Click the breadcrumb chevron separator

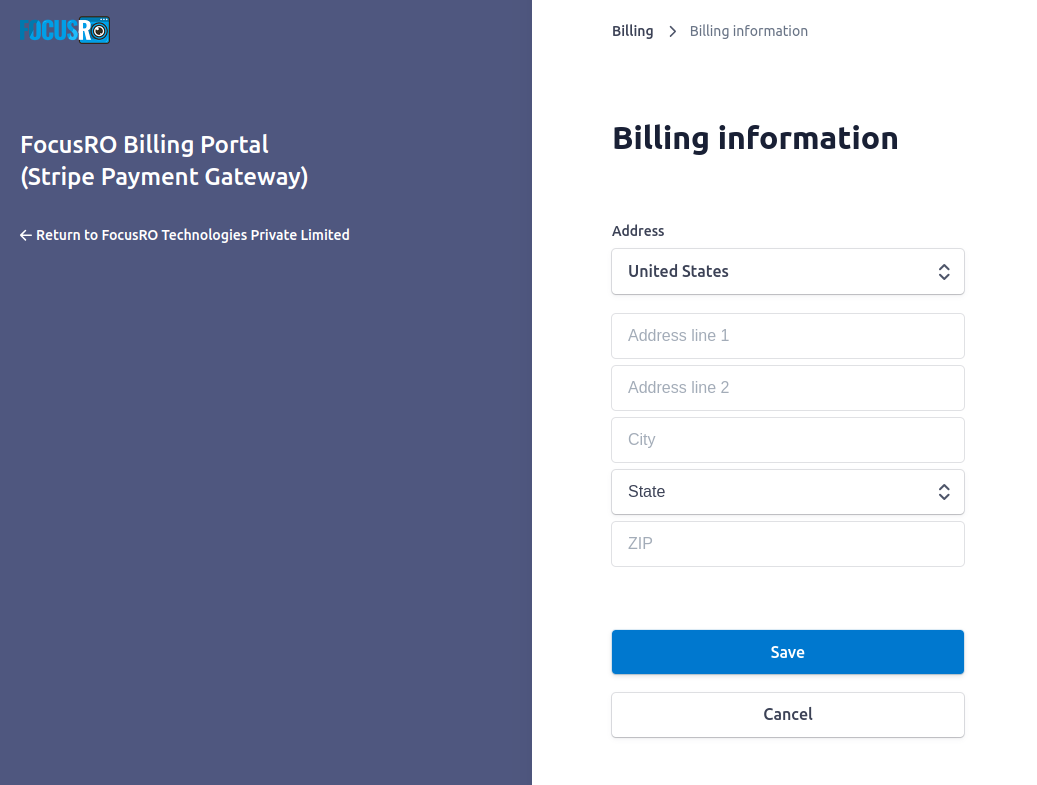click(x=673, y=32)
